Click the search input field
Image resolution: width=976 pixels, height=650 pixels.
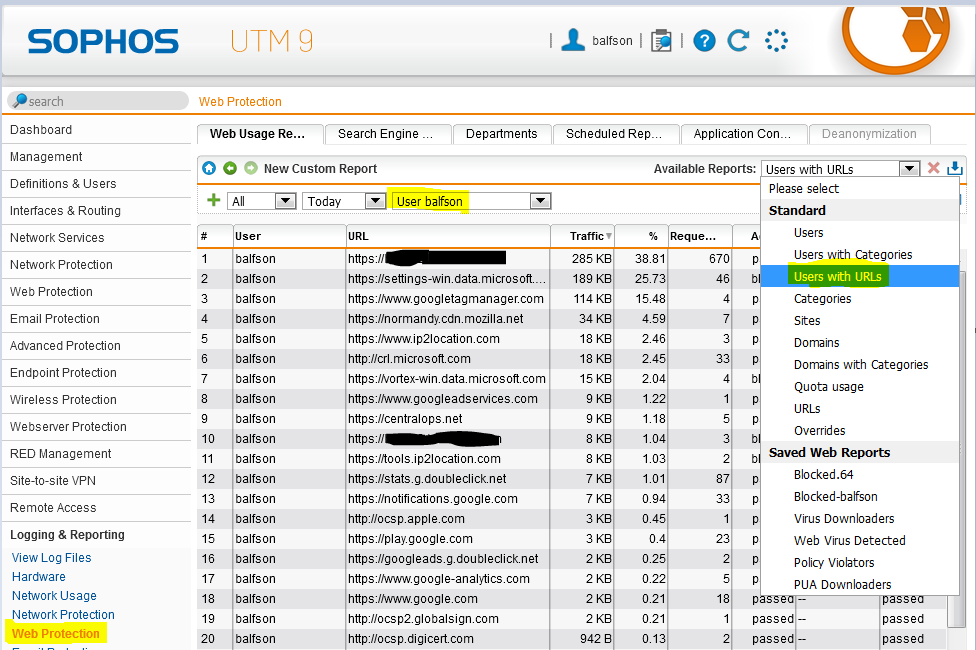98,101
